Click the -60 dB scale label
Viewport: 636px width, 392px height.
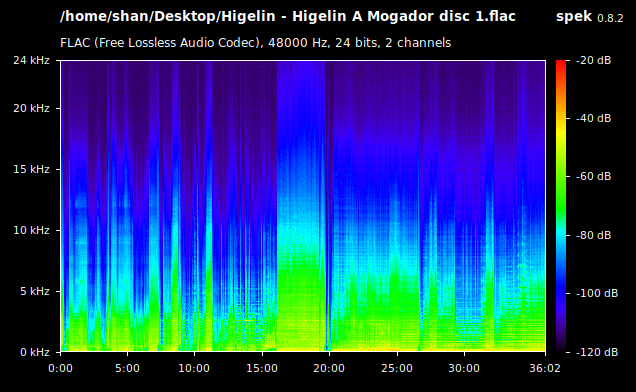[x=593, y=176]
